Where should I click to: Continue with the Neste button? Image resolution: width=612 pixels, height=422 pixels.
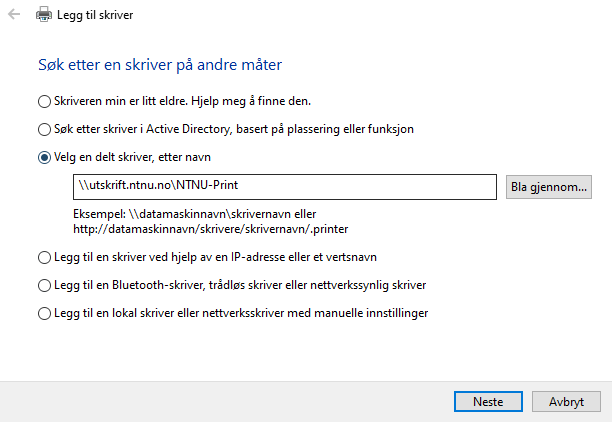coord(488,401)
